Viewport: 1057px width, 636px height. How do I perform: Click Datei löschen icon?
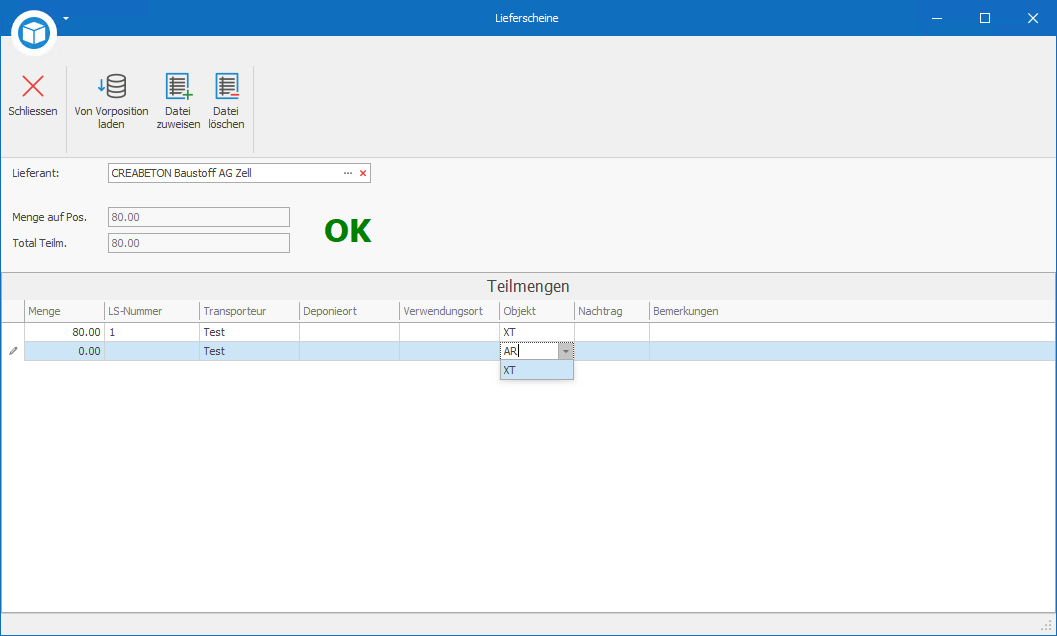tap(226, 86)
